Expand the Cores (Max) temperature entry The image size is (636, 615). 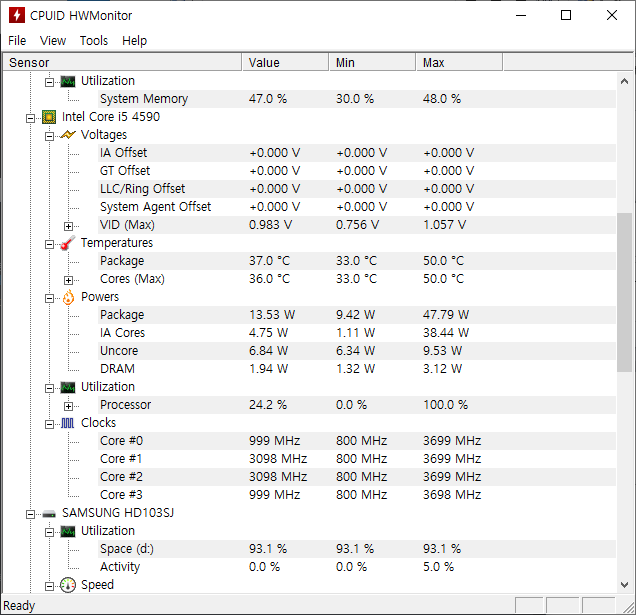tap(69, 280)
